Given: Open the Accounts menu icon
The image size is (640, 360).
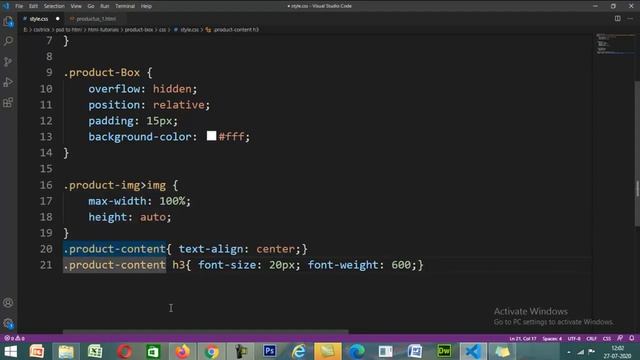Looking at the screenshot, I should pos(8,303).
